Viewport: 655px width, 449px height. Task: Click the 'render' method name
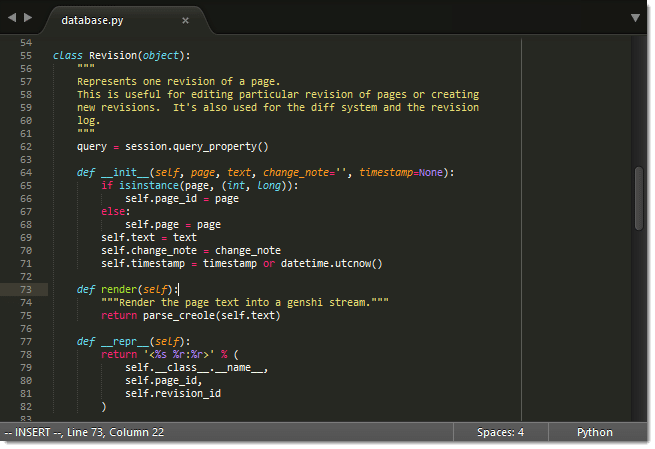pyautogui.click(x=119, y=289)
